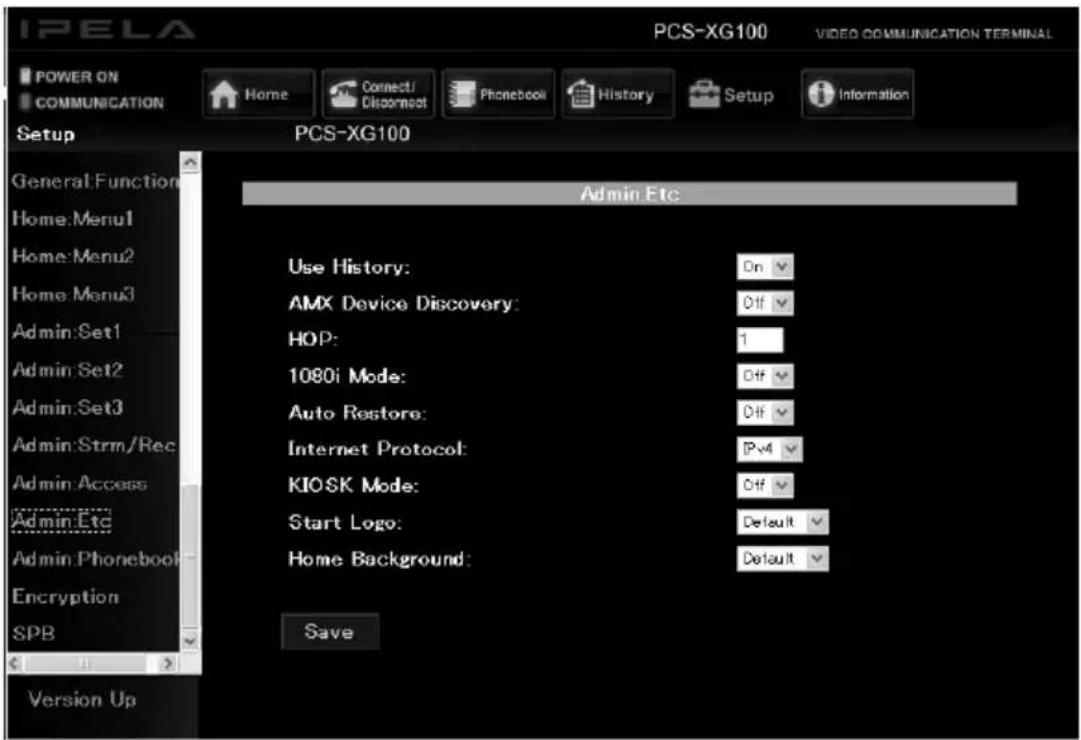The height and width of the screenshot is (740, 1081).
Task: Click the sidebar scroll up arrow
Action: pos(190,162)
